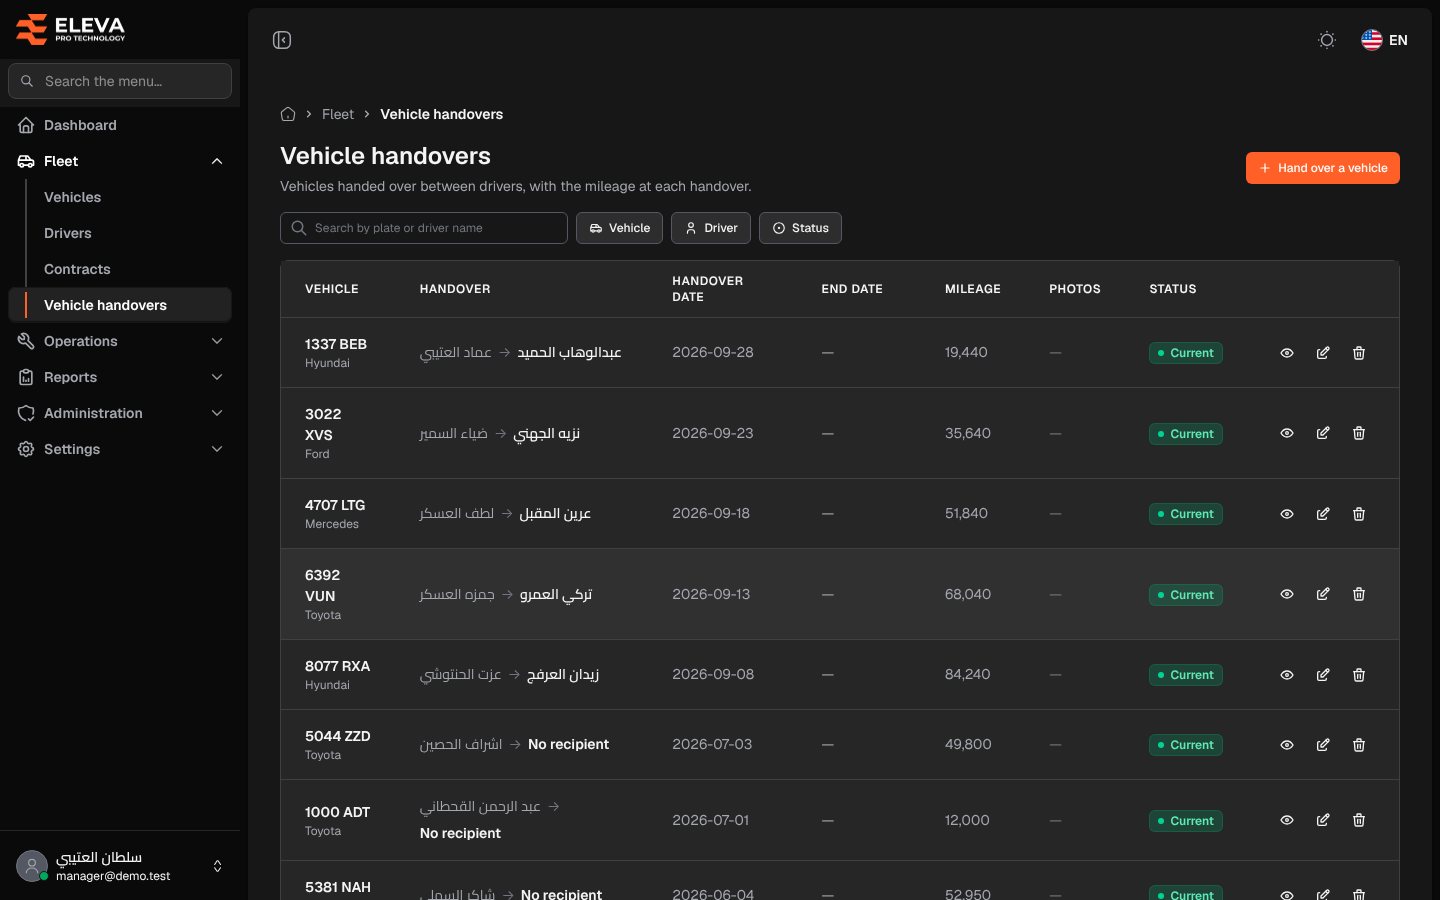Expand the Settings menu section
The width and height of the screenshot is (1440, 900).
[x=120, y=449]
